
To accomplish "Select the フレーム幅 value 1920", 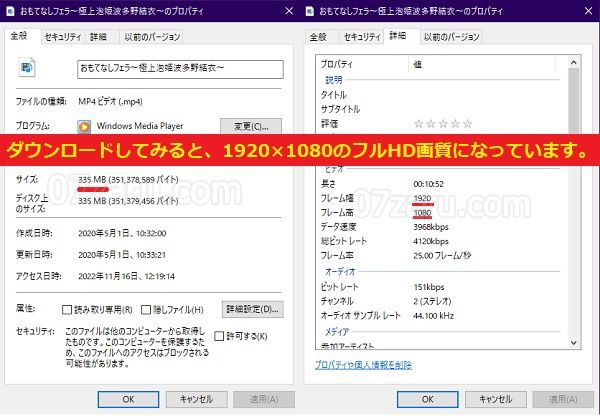I will (422, 198).
